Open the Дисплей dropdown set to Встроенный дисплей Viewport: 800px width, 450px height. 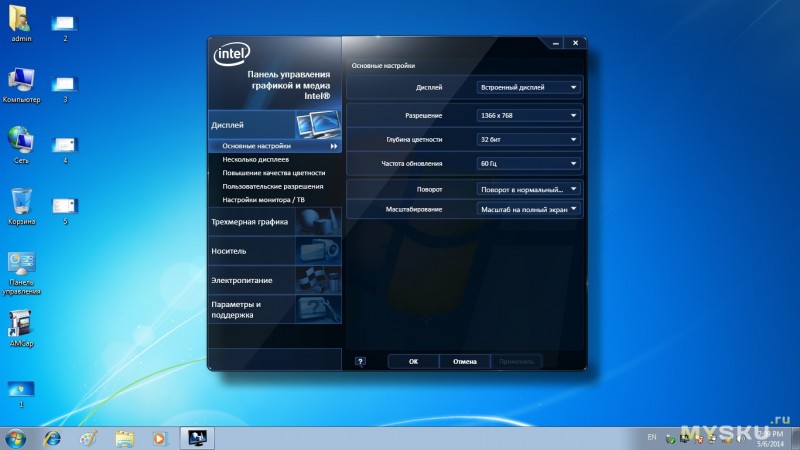point(529,87)
